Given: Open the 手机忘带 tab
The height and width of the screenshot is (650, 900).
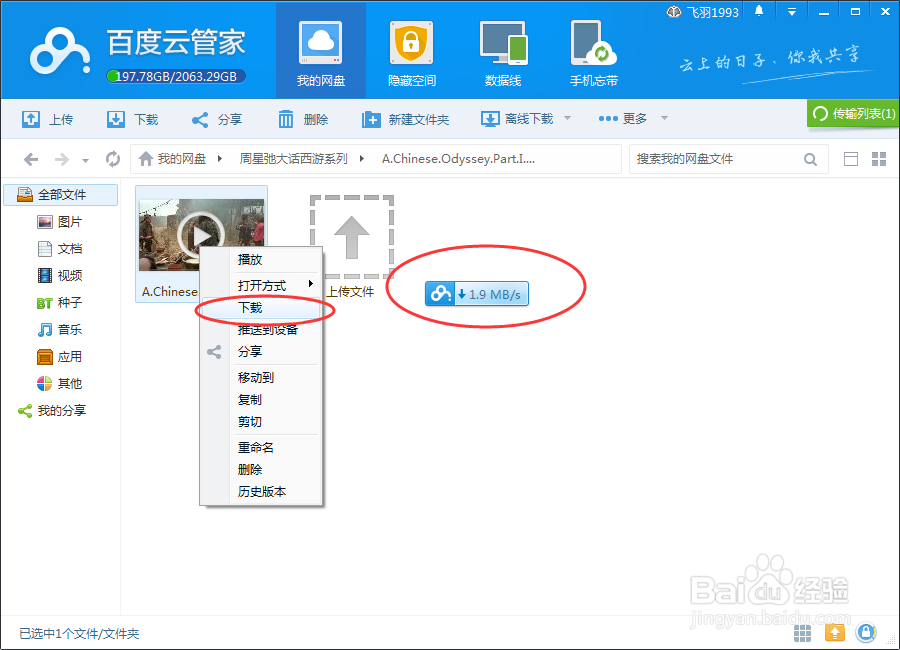Looking at the screenshot, I should [x=593, y=52].
